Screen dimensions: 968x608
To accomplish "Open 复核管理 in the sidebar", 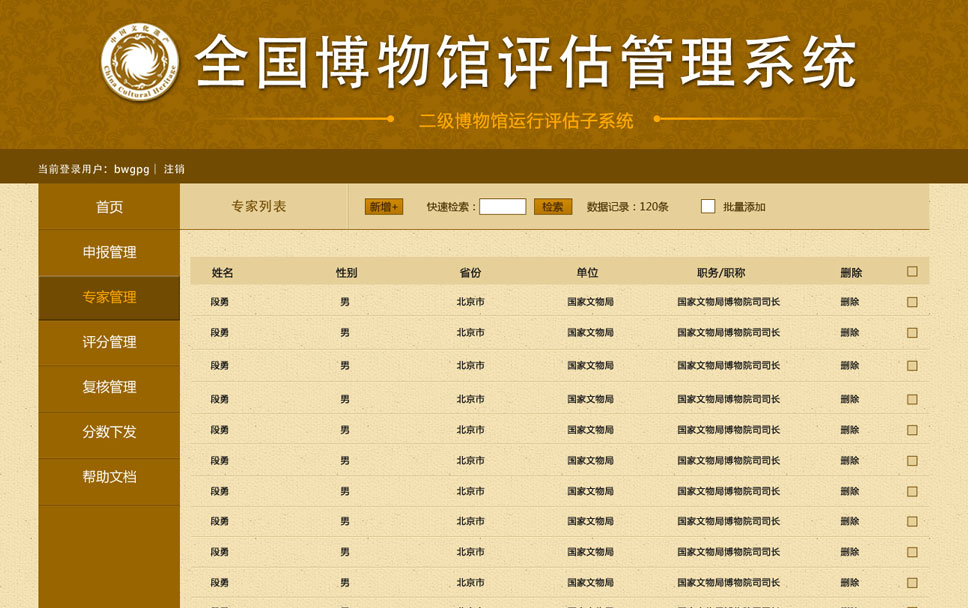I will pos(109,387).
